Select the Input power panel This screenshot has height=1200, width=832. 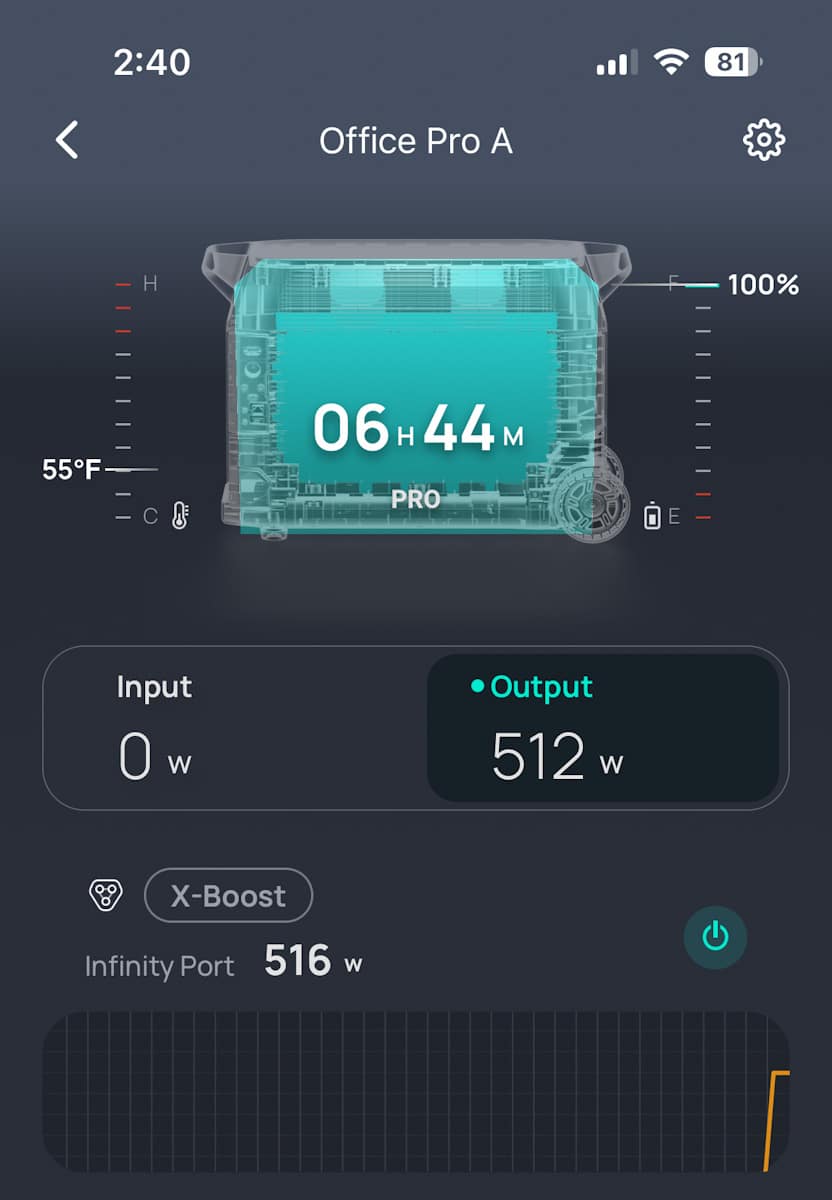[x=235, y=728]
